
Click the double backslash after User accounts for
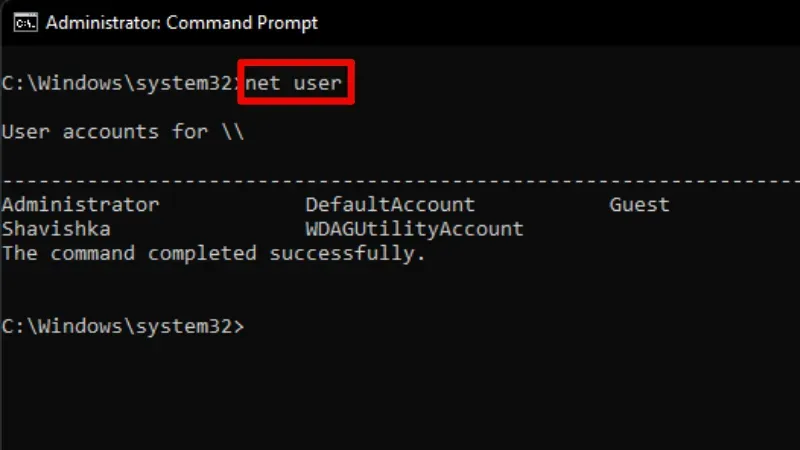click(x=233, y=132)
